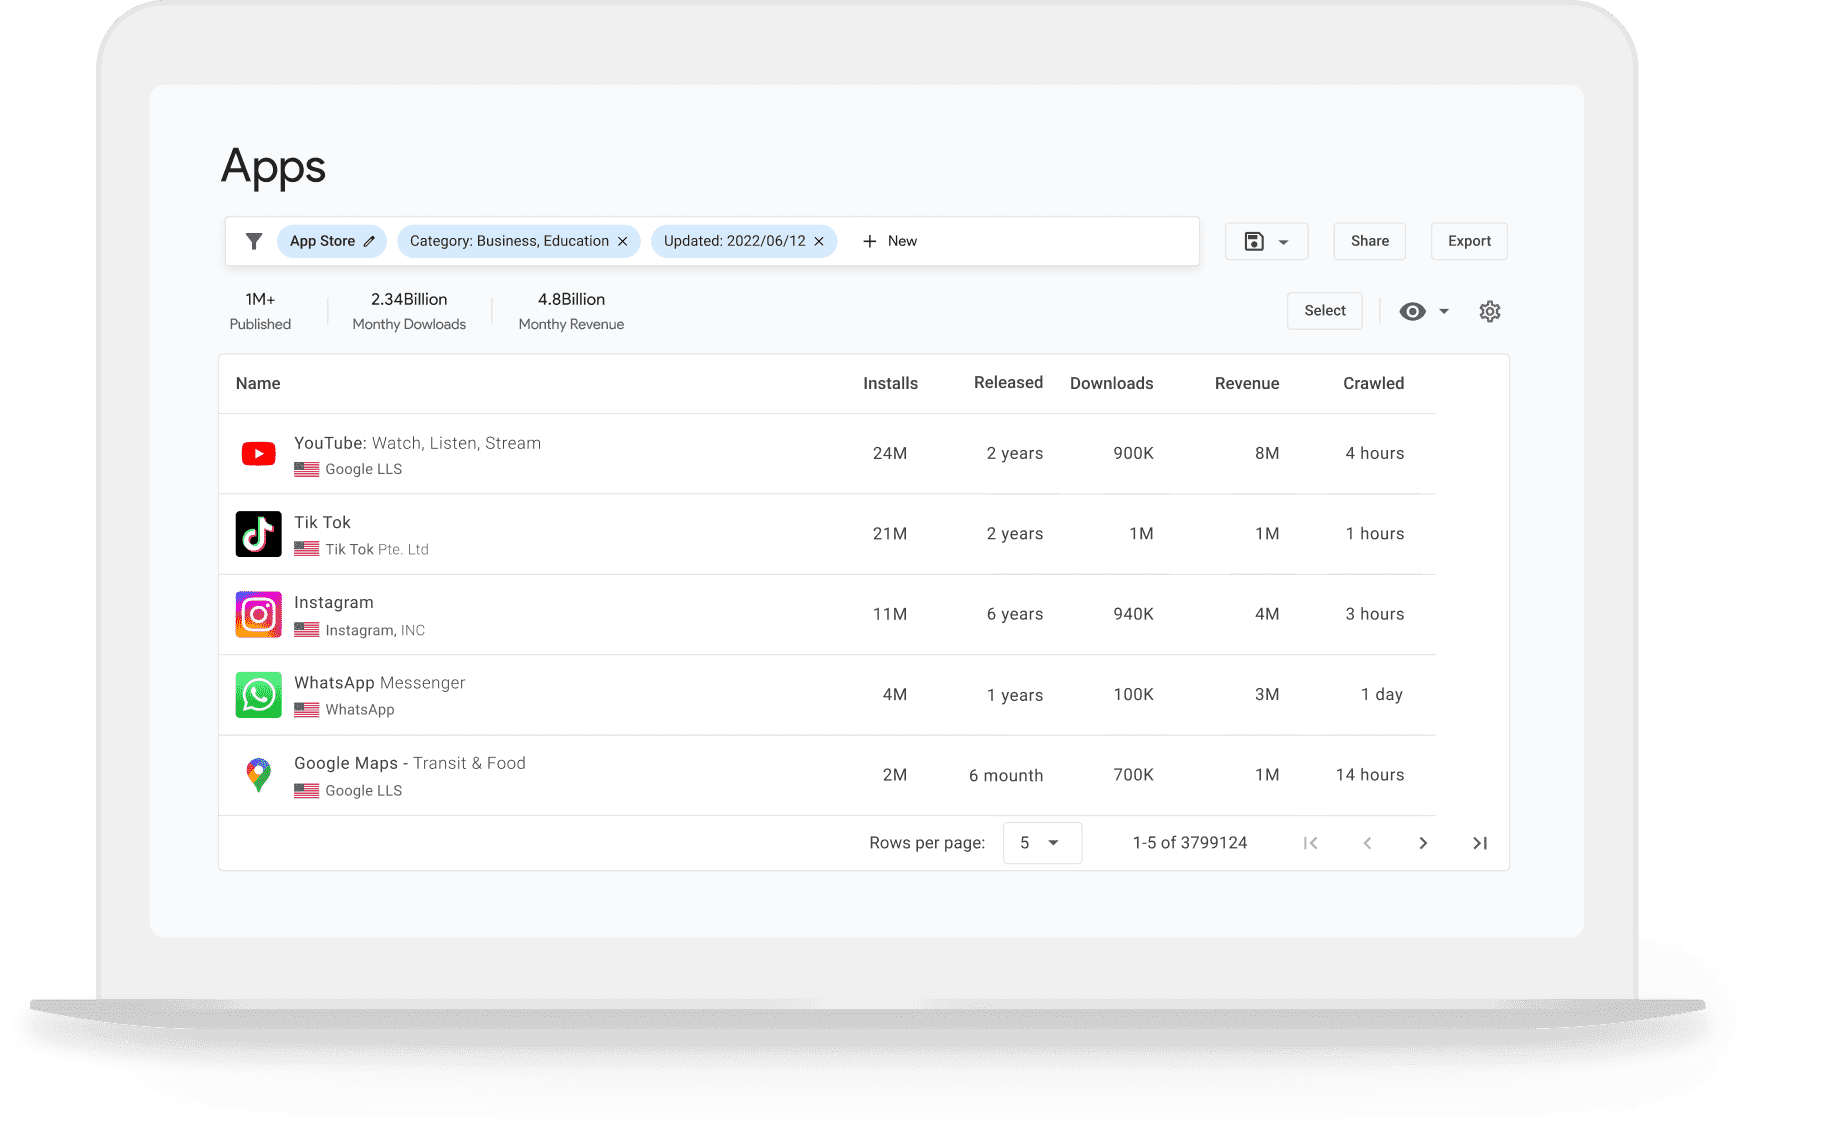The width and height of the screenshot is (1829, 1139).
Task: Go to the next page
Action: pos(1423,843)
